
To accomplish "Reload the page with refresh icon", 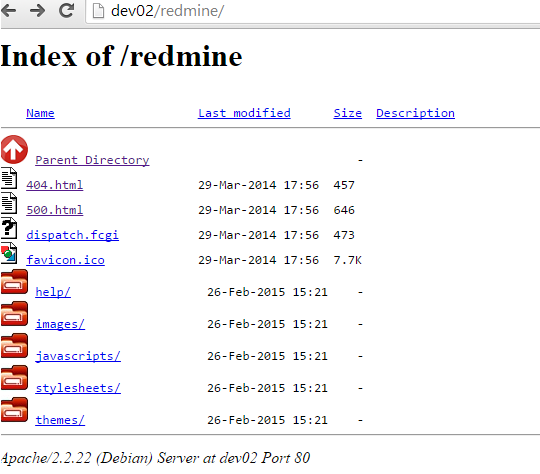I will (x=66, y=10).
